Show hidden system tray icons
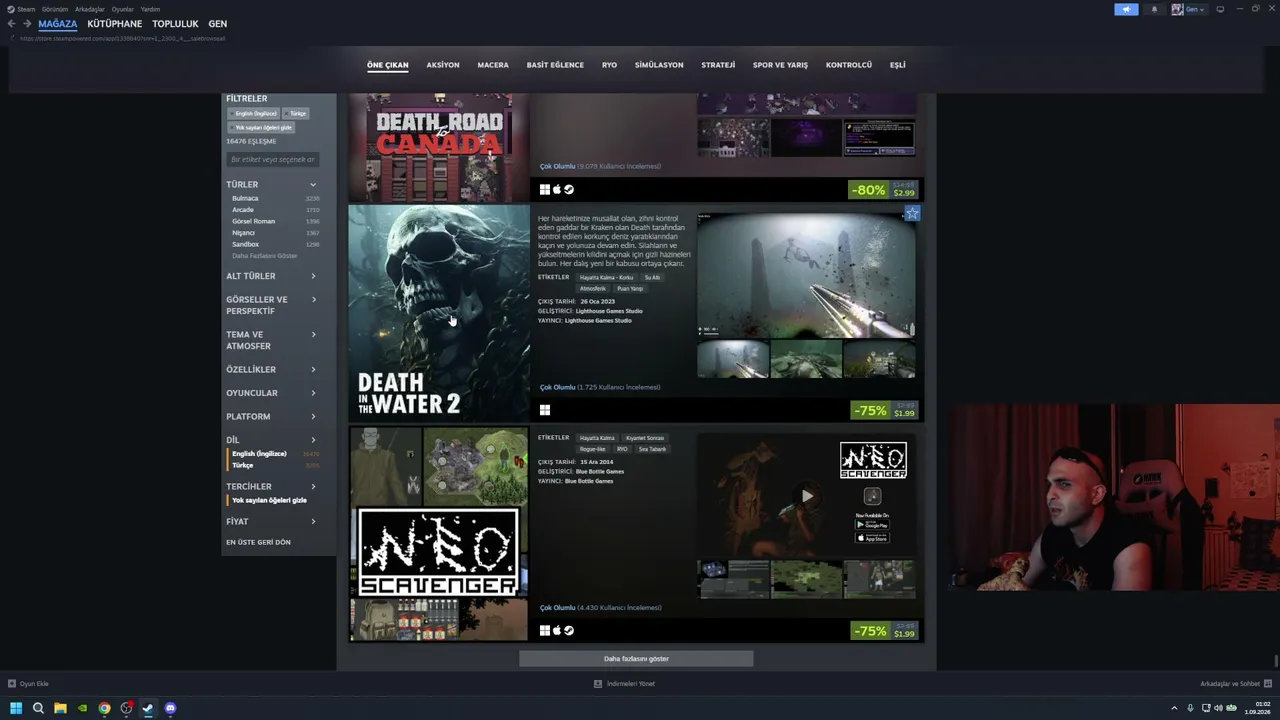 click(x=1174, y=708)
